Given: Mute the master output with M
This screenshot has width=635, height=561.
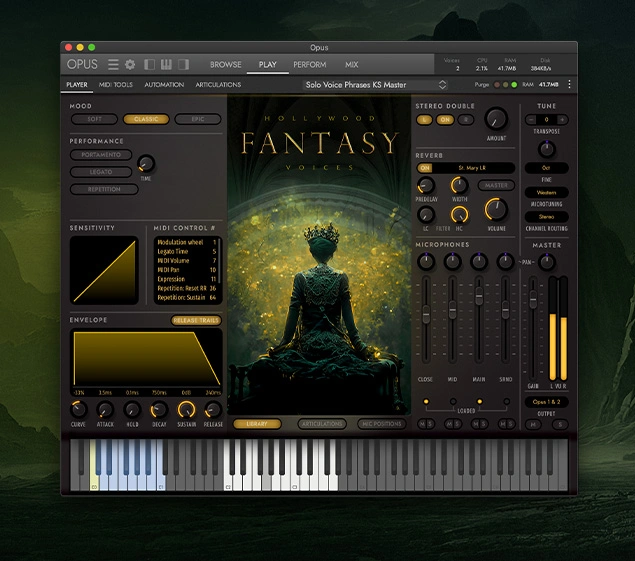Looking at the screenshot, I should 533,424.
